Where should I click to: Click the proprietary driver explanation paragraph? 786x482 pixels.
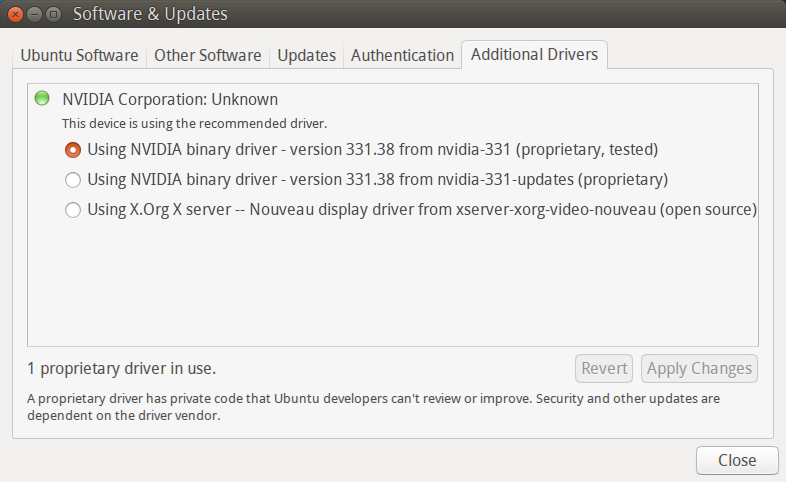[x=373, y=407]
